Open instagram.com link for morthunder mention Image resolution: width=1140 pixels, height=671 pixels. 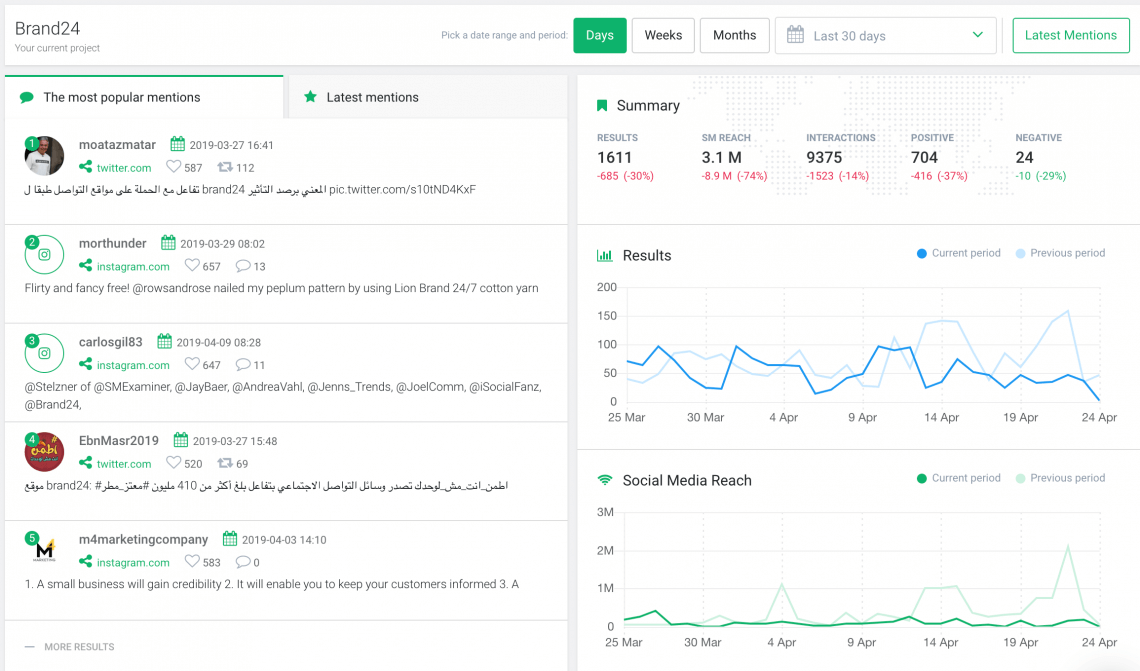point(133,267)
